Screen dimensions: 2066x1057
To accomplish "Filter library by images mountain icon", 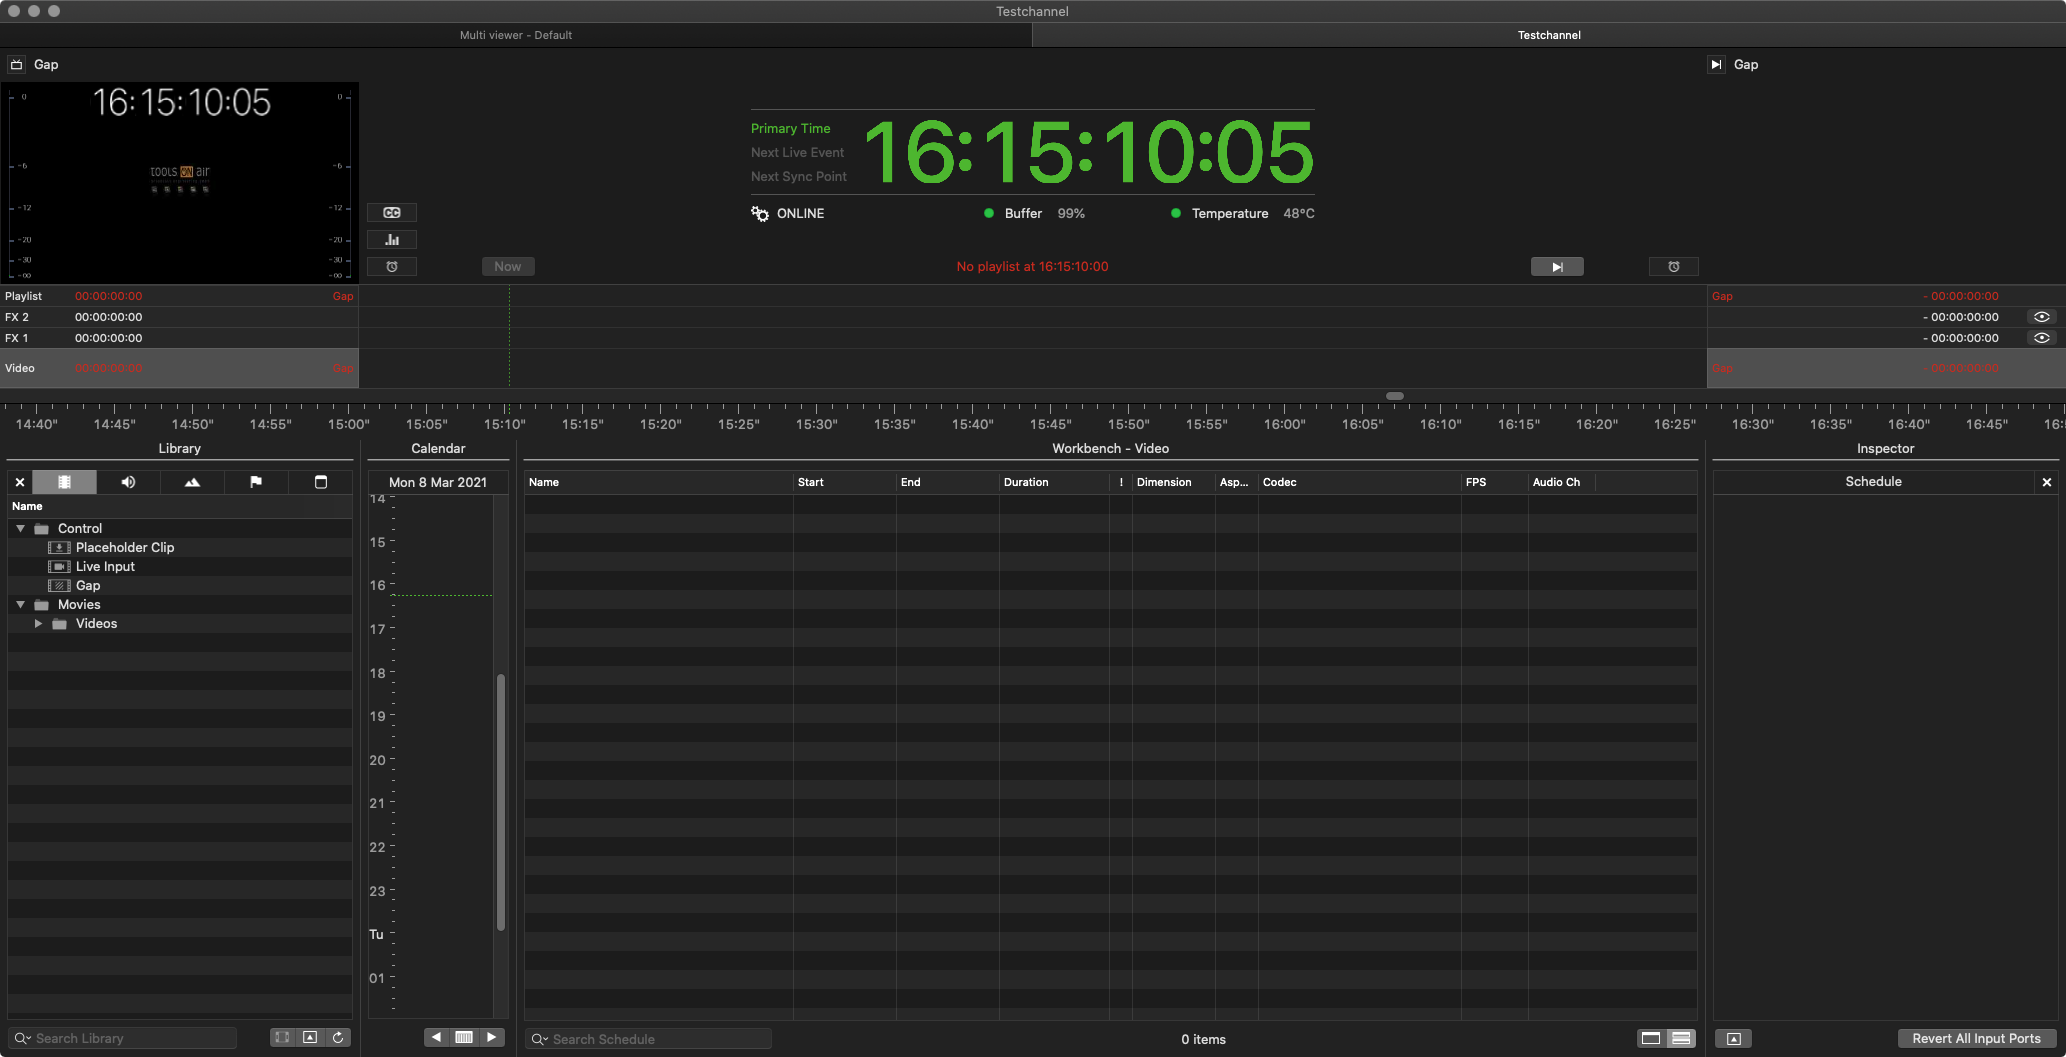I will (x=192, y=482).
